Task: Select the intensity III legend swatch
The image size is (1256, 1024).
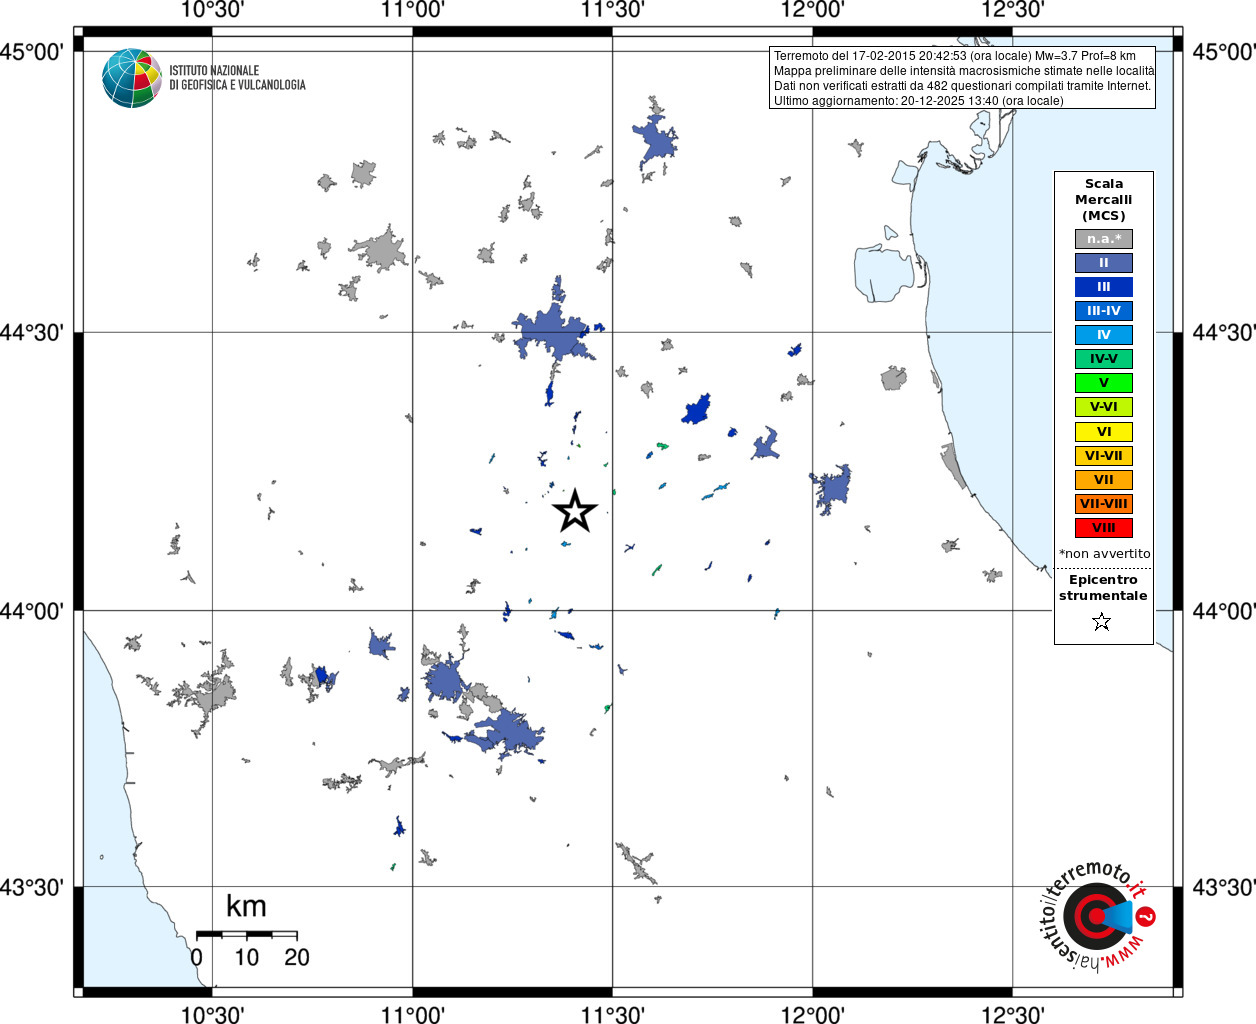Action: point(1104,287)
